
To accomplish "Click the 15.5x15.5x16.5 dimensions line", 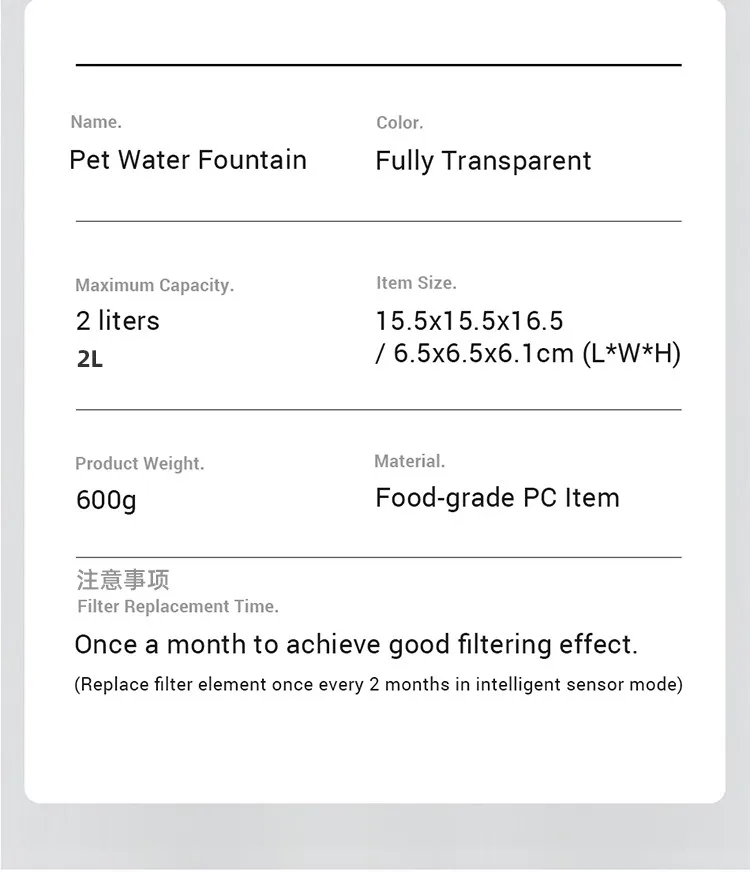I will (470, 321).
